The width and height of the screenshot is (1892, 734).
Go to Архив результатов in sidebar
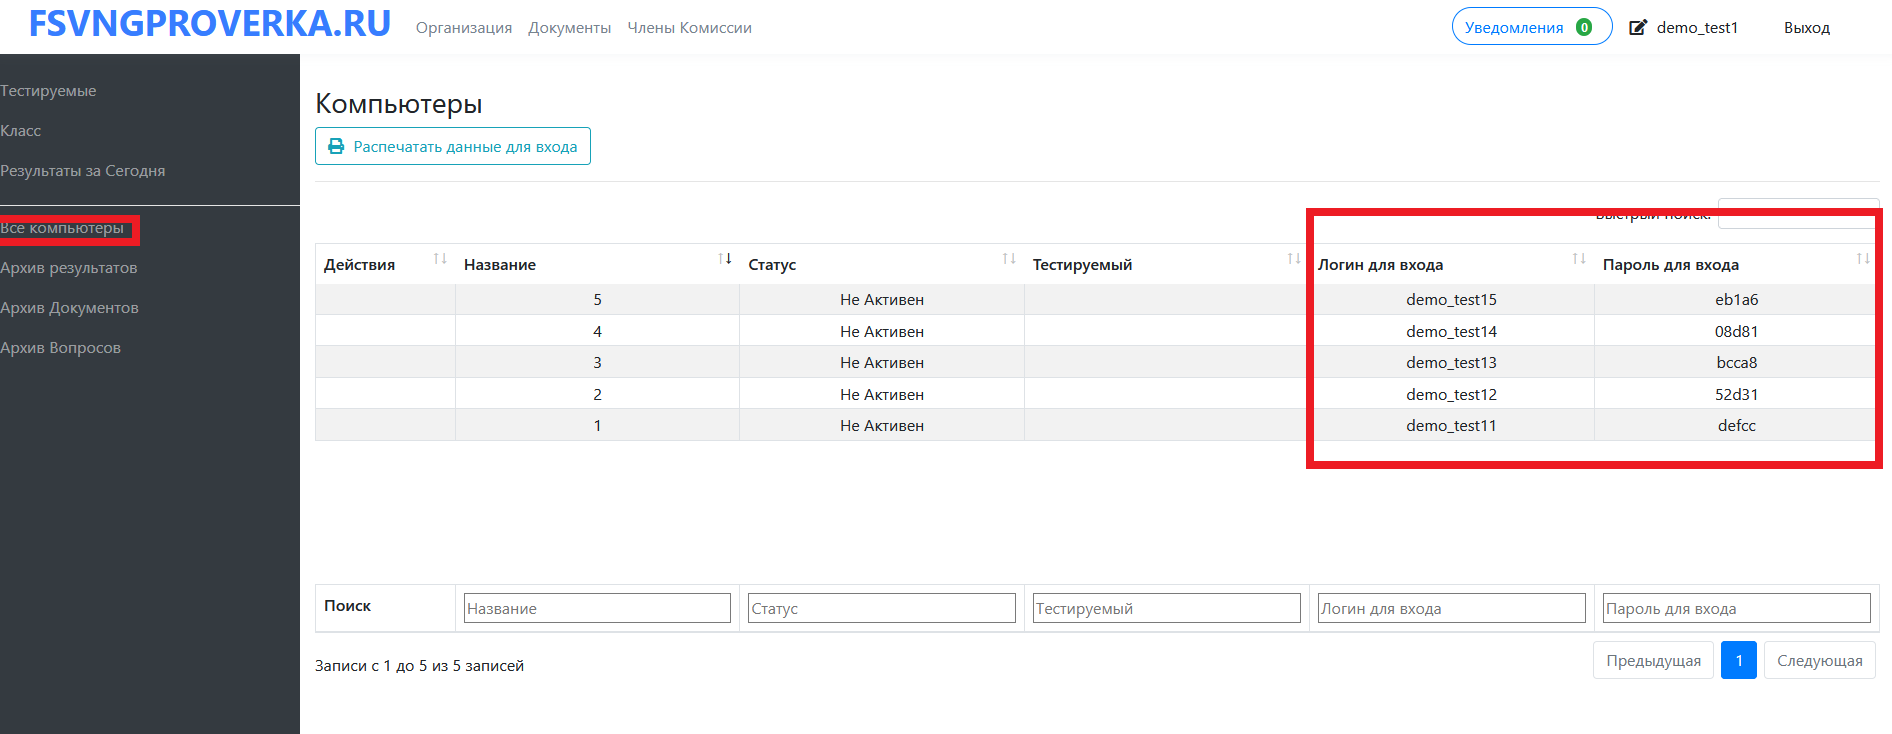click(69, 268)
